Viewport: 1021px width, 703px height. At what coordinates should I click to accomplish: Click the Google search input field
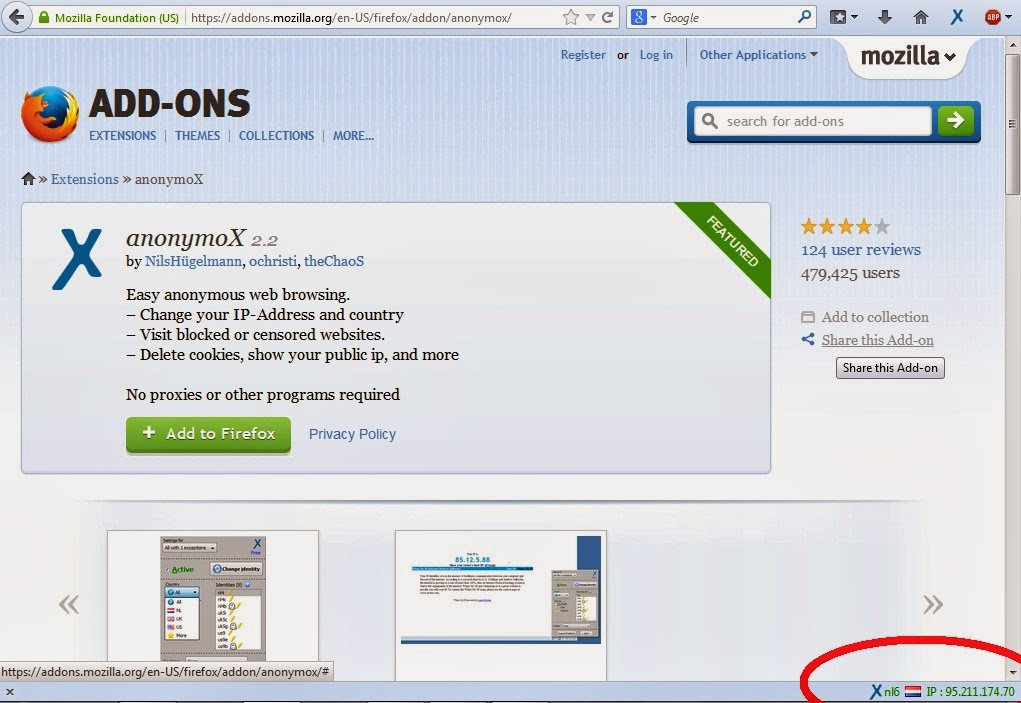pos(728,18)
